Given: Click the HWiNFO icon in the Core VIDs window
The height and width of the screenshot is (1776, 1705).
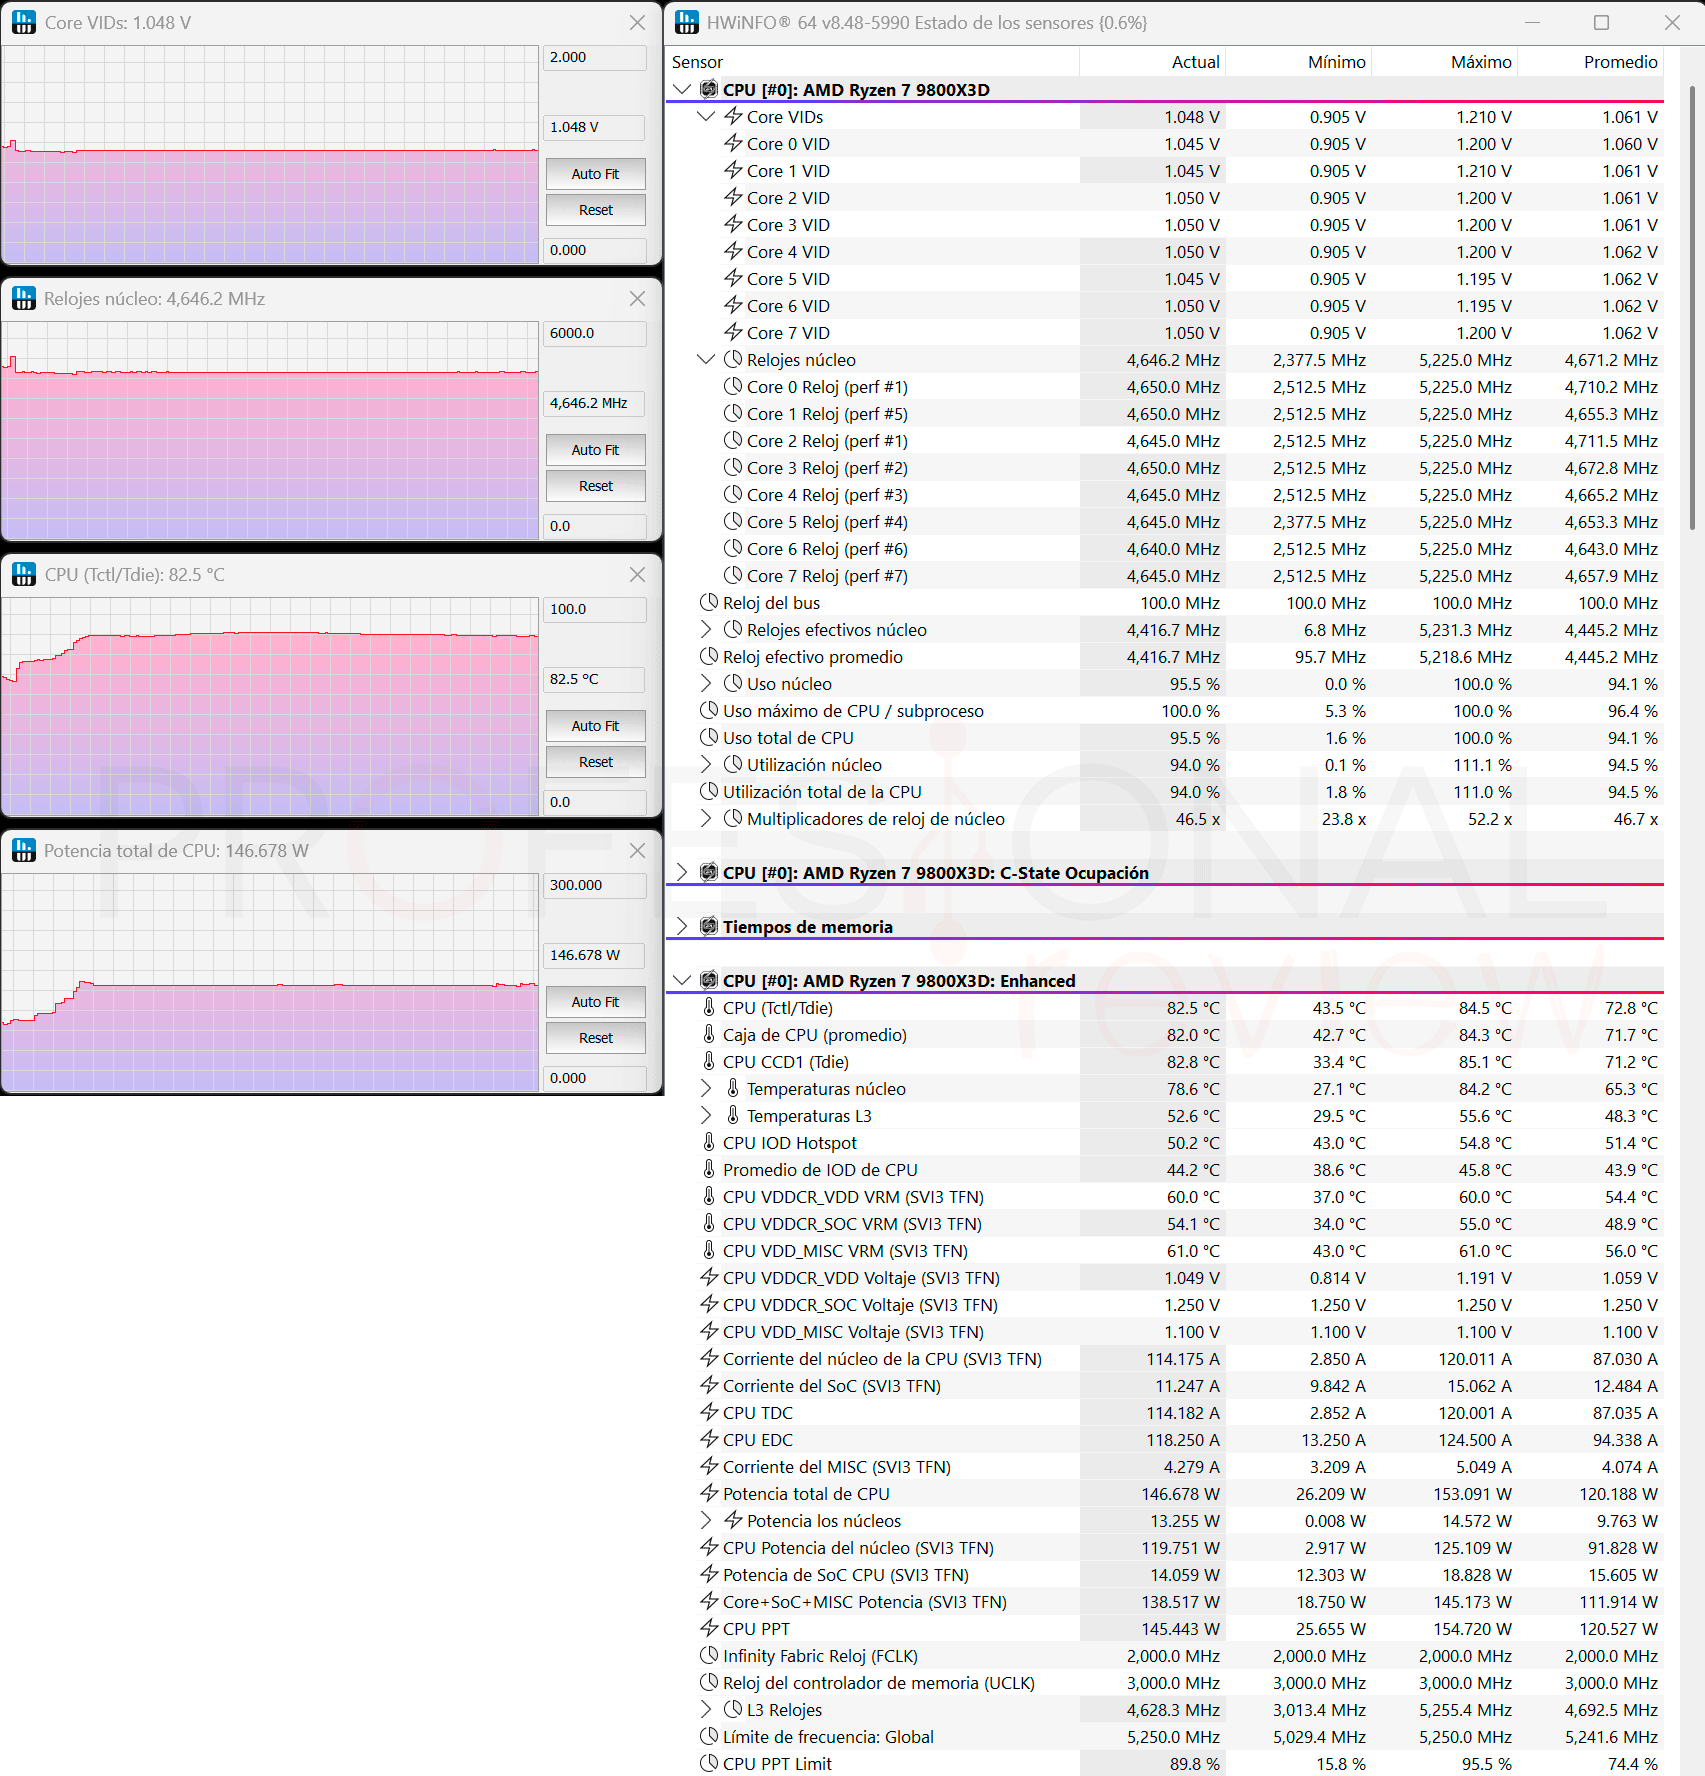Looking at the screenshot, I should pyautogui.click(x=24, y=22).
